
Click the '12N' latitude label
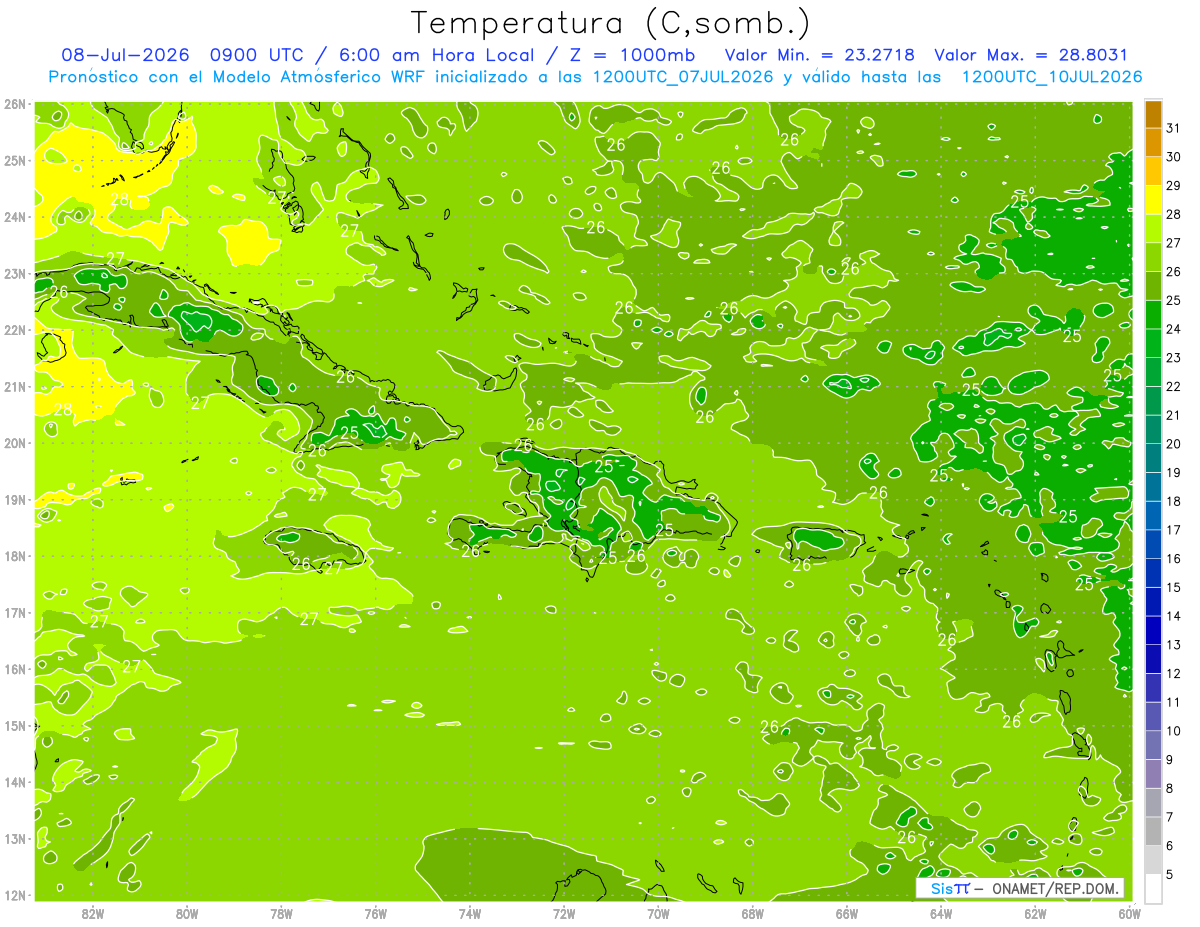[14, 895]
